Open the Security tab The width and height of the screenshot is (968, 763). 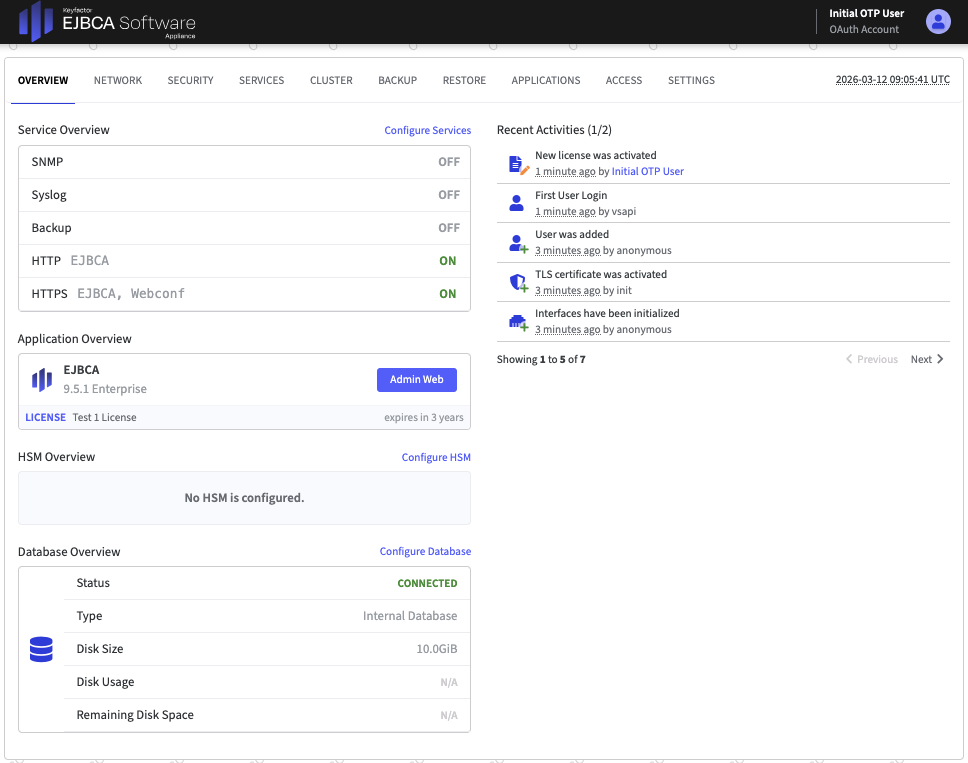190,80
